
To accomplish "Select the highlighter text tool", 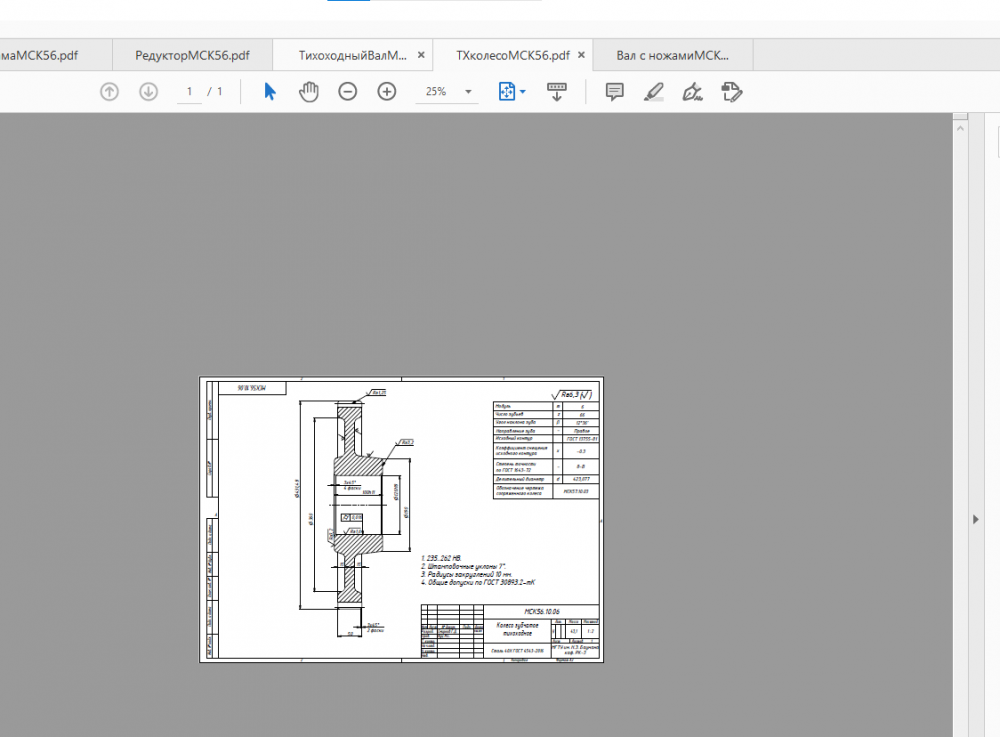I will point(653,92).
